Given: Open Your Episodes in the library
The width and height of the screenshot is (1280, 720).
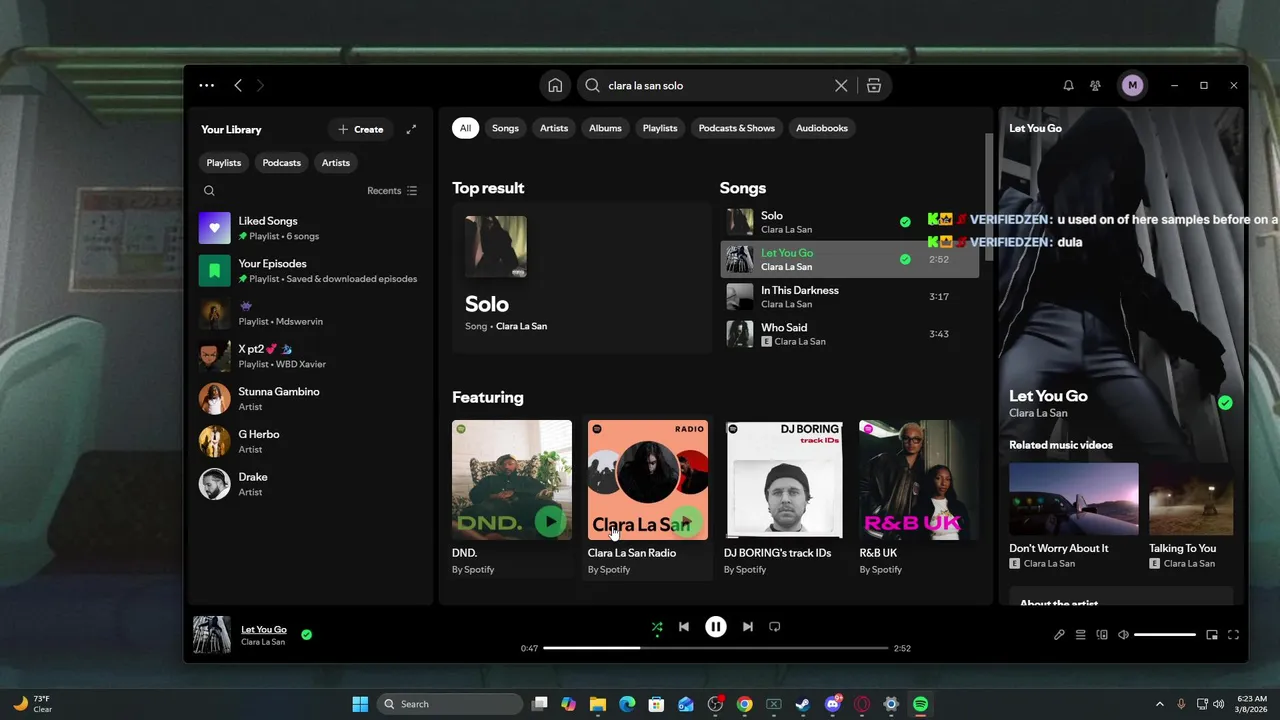Looking at the screenshot, I should [311, 271].
